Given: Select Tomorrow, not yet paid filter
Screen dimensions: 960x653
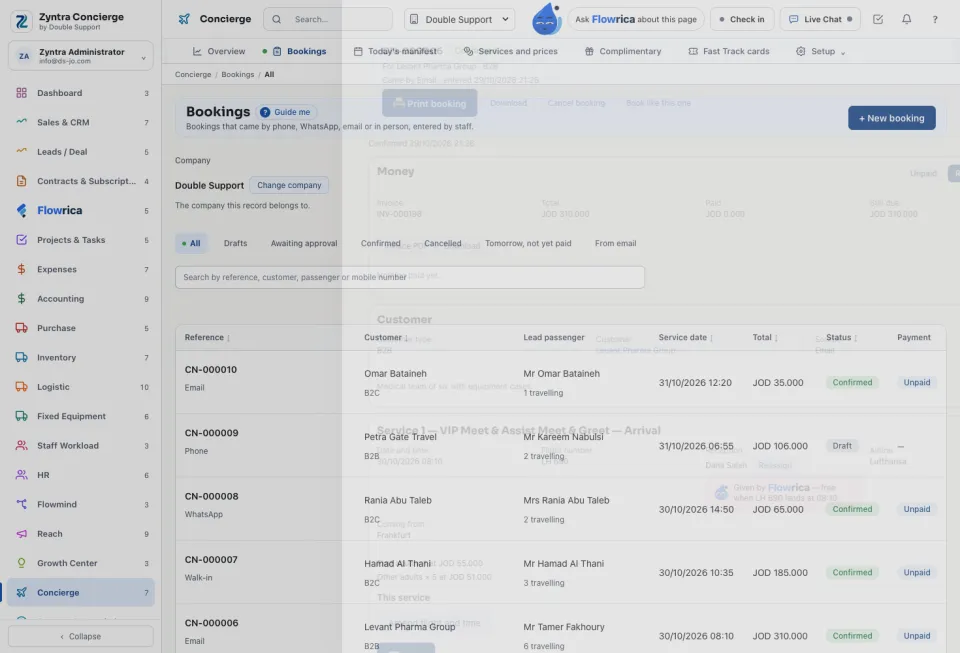Looking at the screenshot, I should [x=528, y=243].
